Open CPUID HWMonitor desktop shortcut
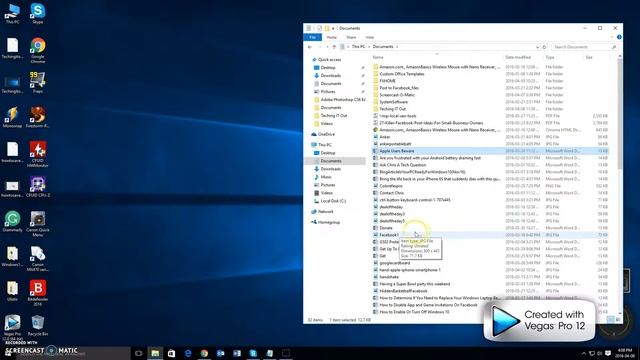This screenshot has height=360, width=640. [38, 154]
